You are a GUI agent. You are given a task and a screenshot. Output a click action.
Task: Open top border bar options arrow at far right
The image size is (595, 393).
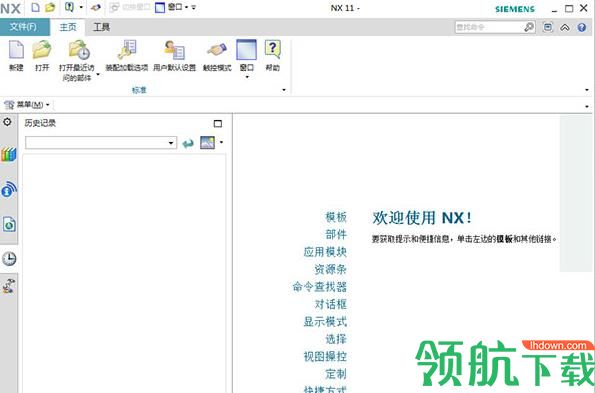point(587,106)
